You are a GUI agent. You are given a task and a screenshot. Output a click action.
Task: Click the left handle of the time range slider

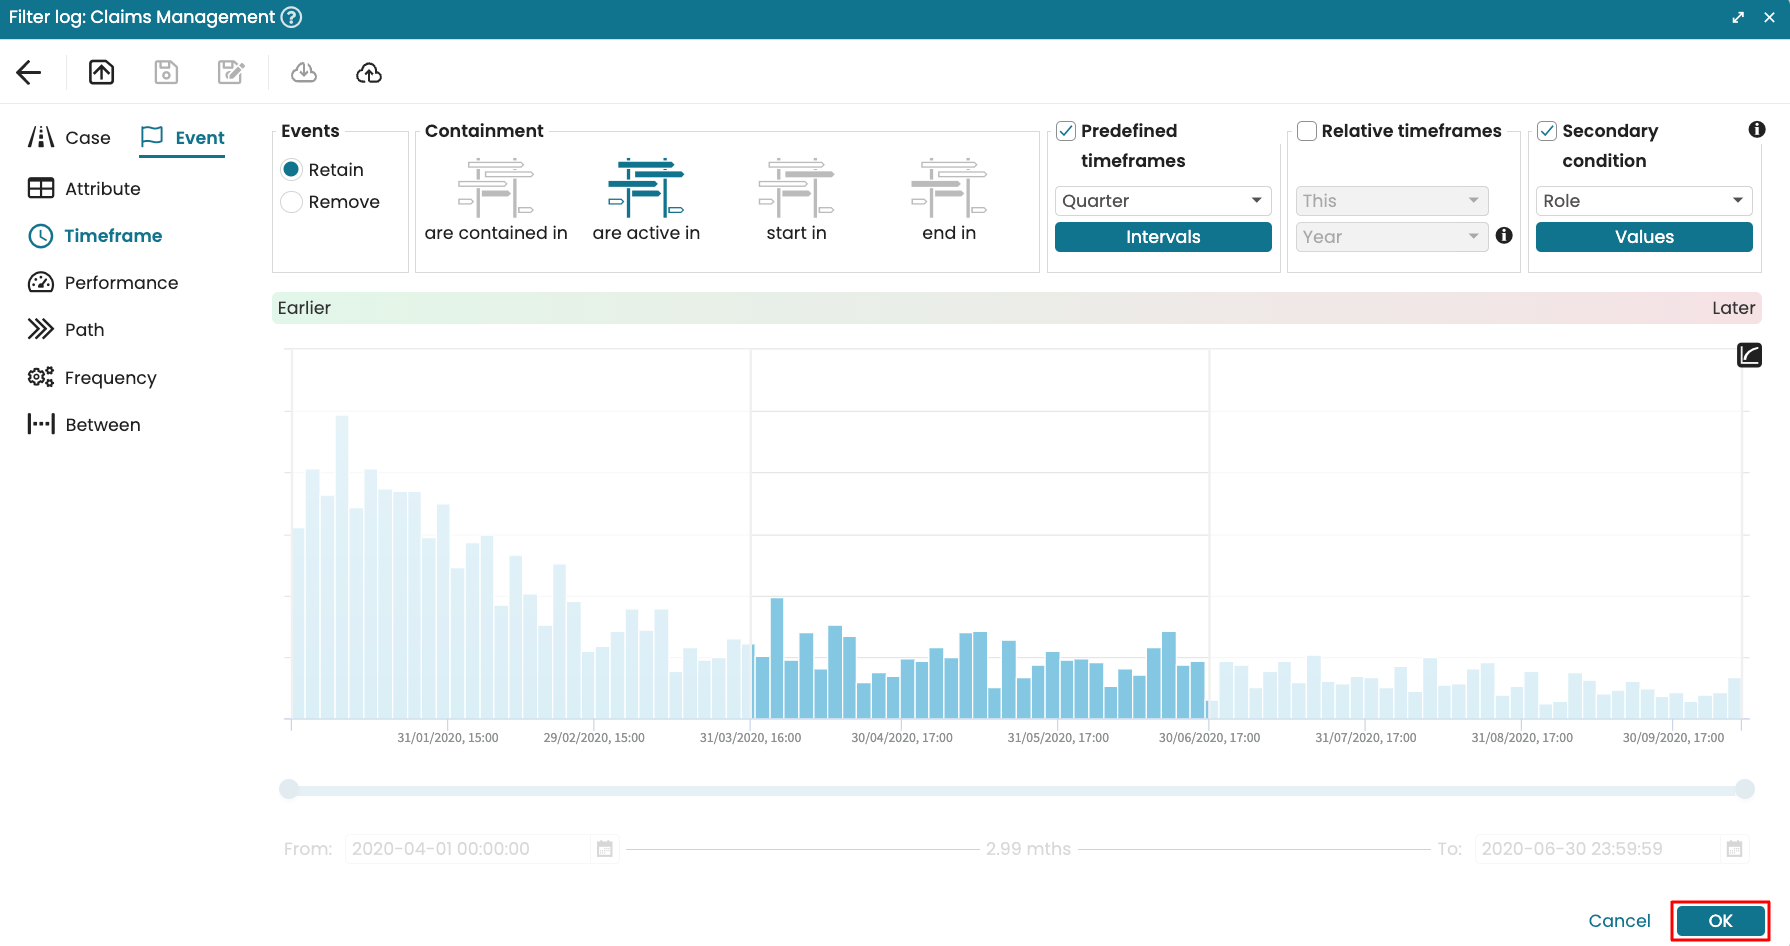coord(289,789)
